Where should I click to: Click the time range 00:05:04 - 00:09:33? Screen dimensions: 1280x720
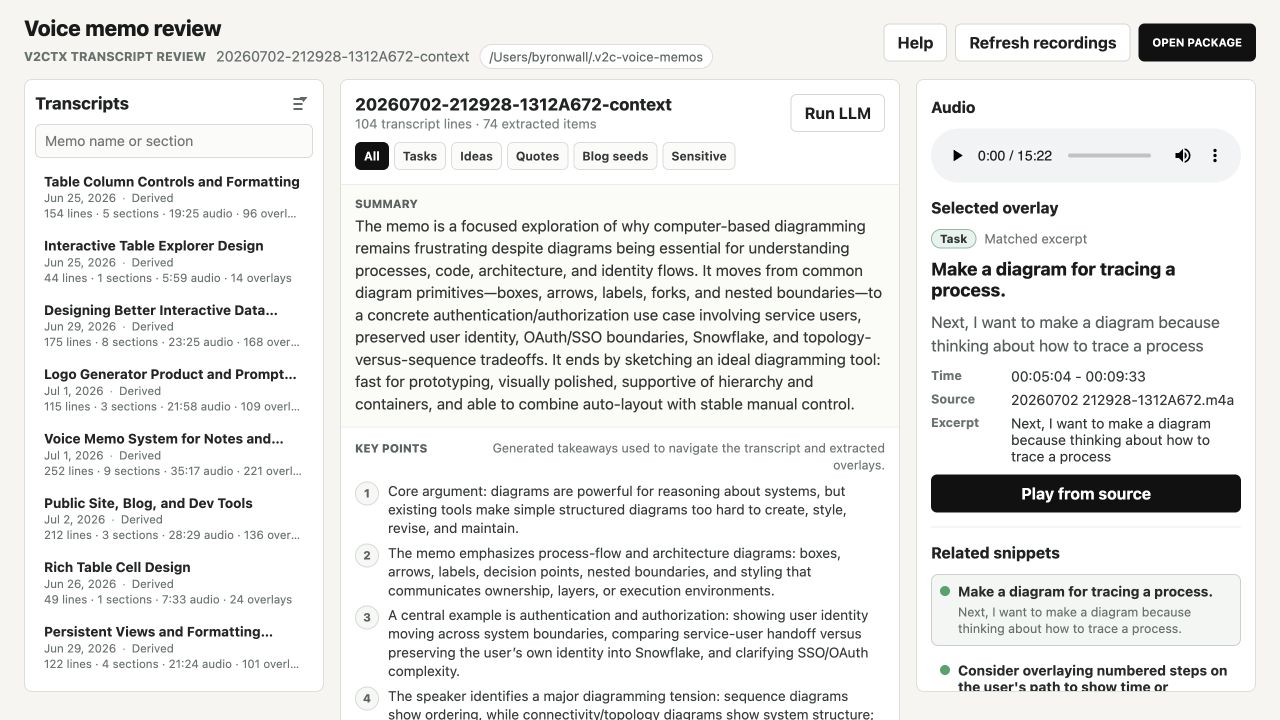pyautogui.click(x=1078, y=377)
